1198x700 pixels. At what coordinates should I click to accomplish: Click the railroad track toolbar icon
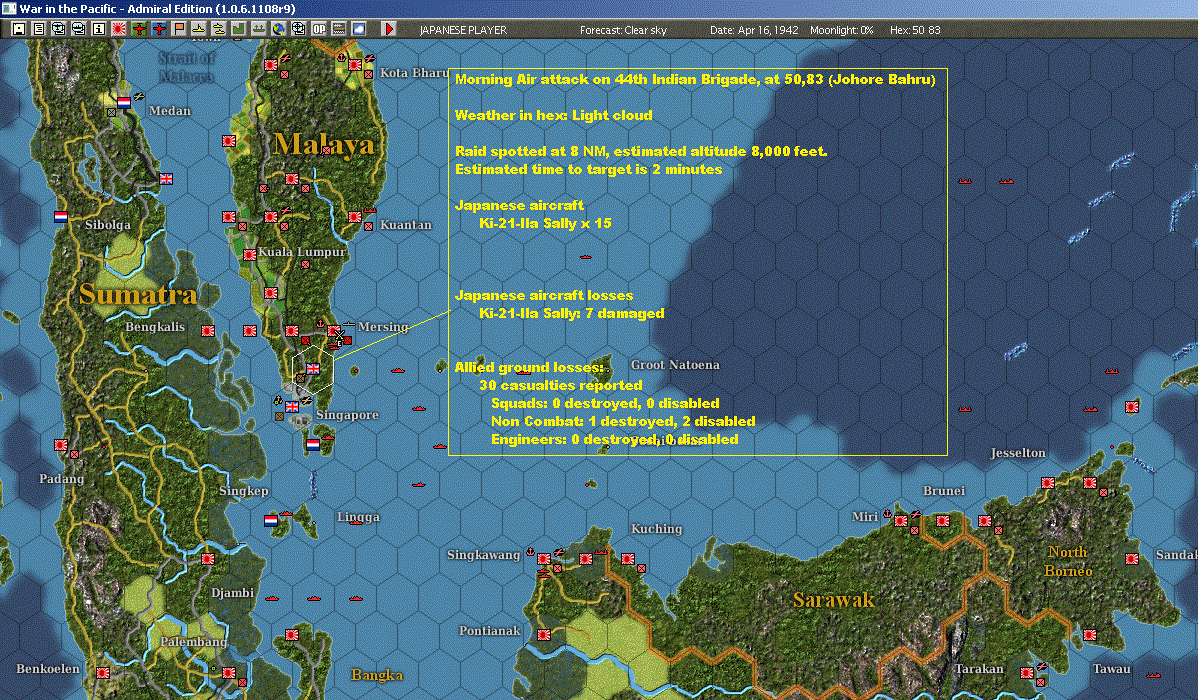[x=338, y=29]
